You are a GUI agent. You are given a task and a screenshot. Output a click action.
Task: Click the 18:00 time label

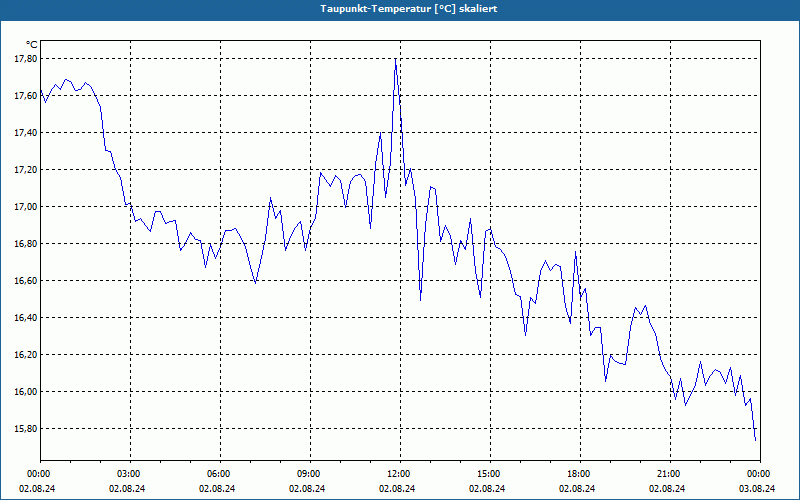click(x=580, y=474)
